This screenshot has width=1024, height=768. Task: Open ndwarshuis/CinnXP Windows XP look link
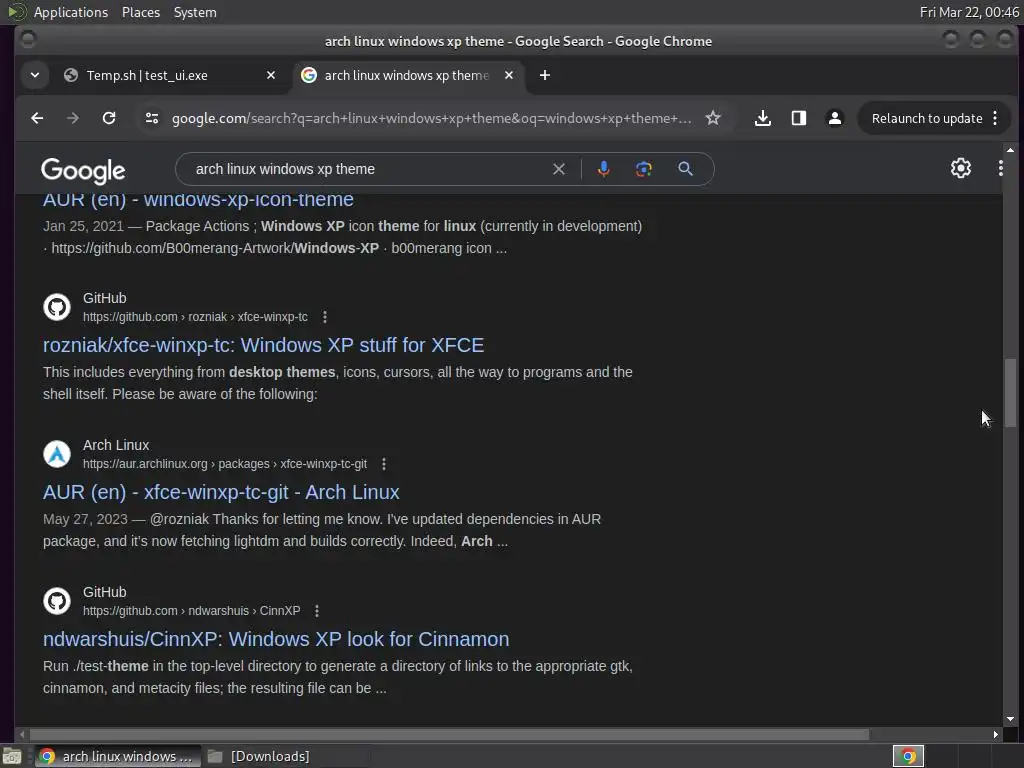pyautogui.click(x=276, y=639)
